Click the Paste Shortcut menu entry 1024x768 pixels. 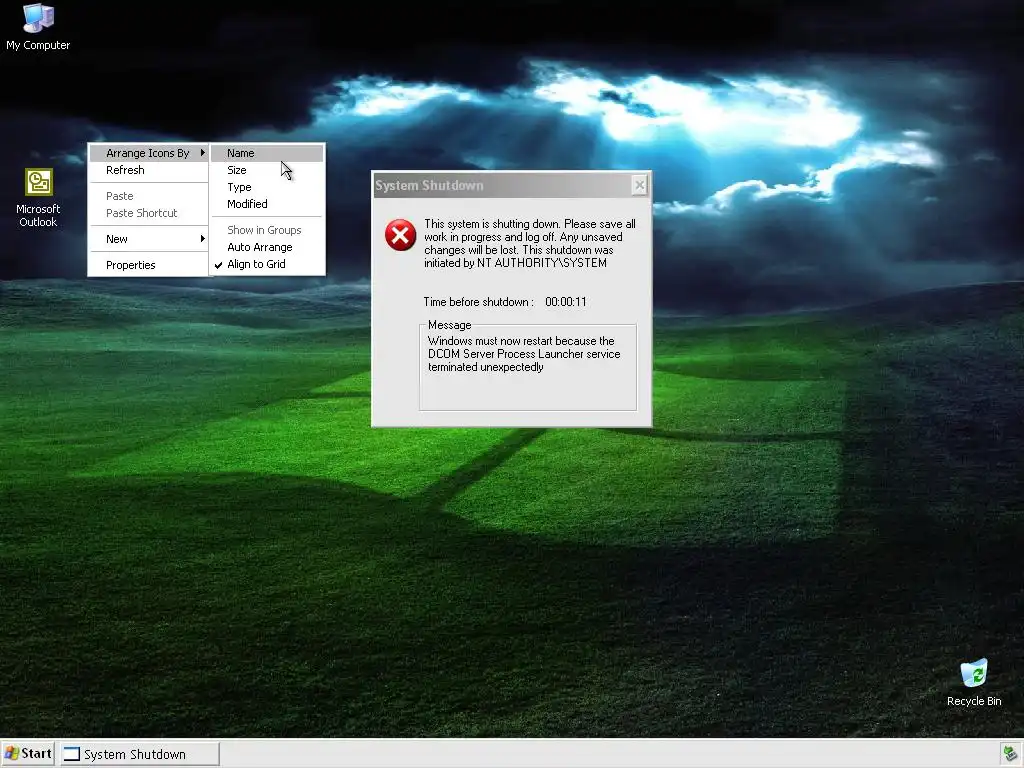(148, 213)
